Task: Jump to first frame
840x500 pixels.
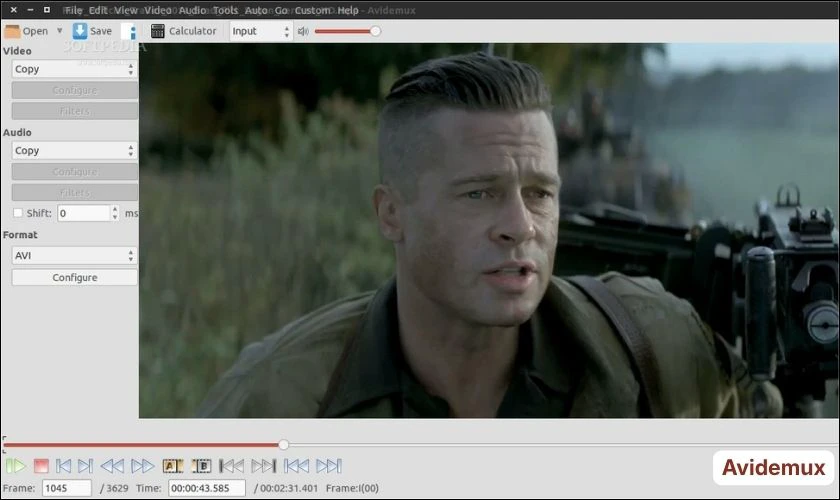Action: [296, 466]
